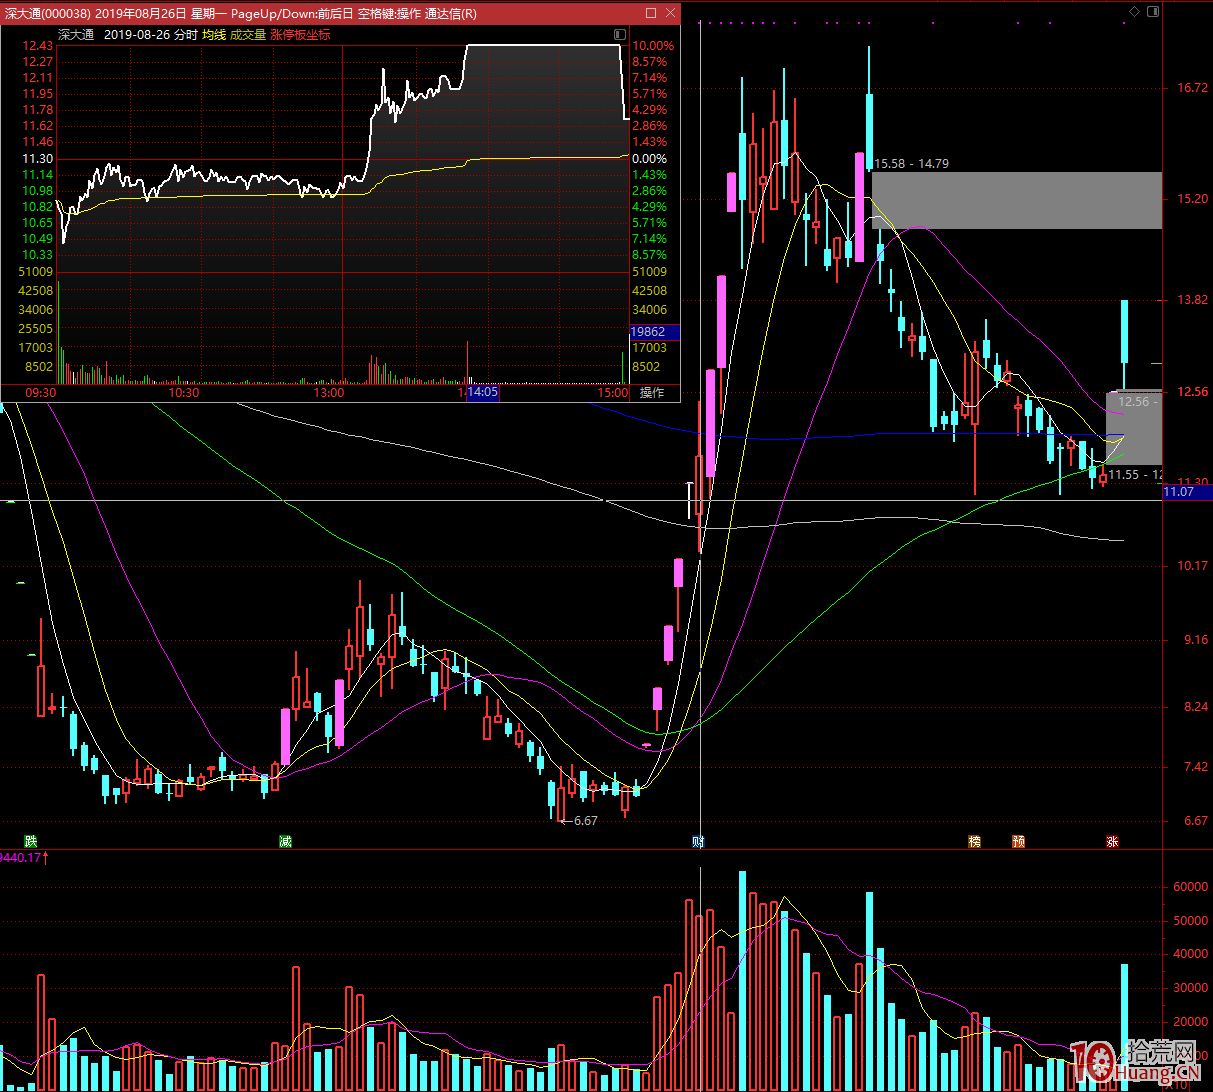Select the 均线 average line label

[x=214, y=35]
